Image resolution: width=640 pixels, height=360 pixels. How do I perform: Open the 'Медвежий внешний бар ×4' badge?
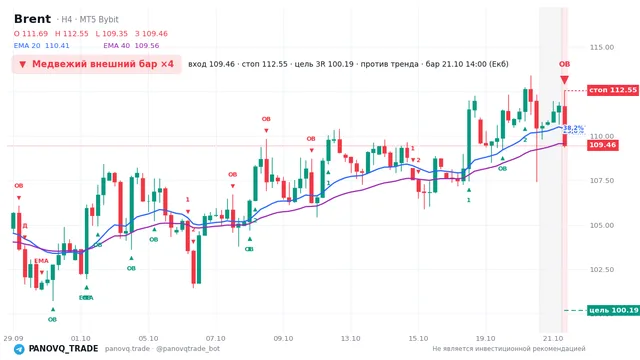pyautogui.click(x=96, y=64)
